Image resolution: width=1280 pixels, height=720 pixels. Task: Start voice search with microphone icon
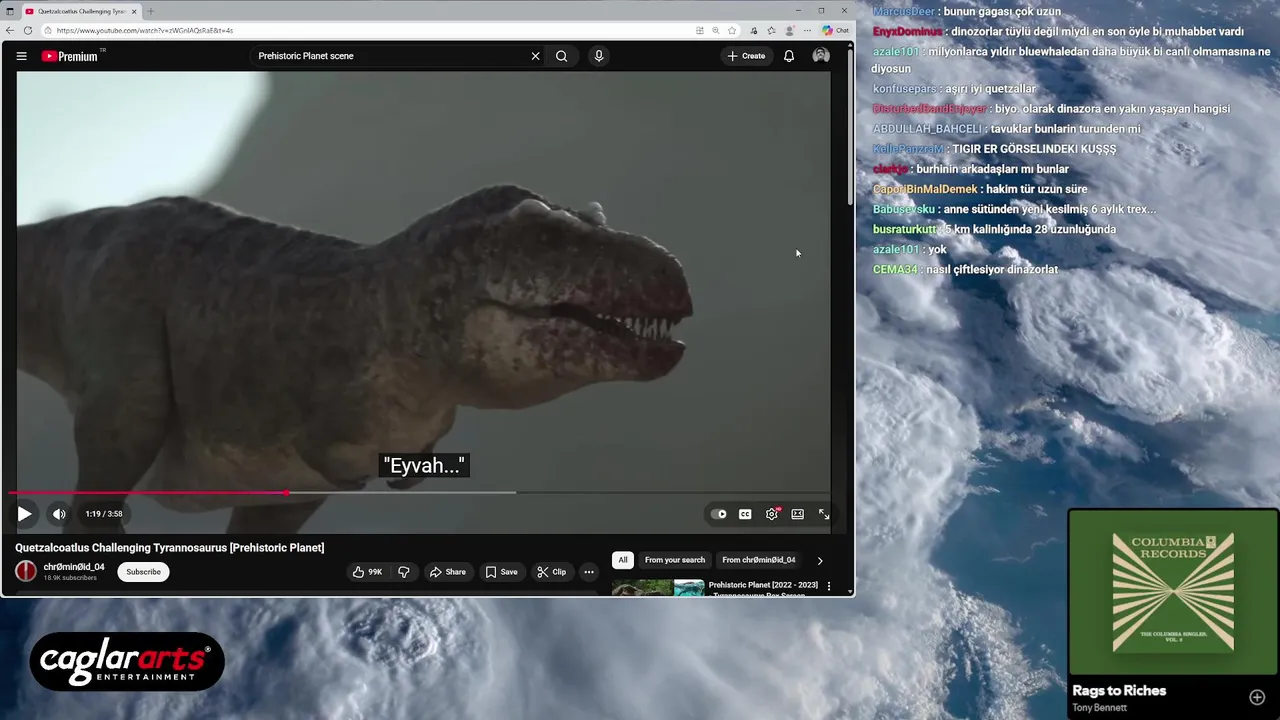click(598, 56)
